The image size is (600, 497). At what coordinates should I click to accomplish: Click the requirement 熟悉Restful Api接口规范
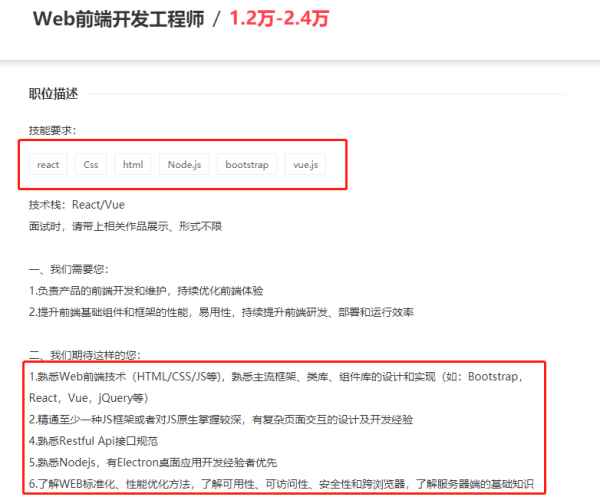[x=94, y=441]
